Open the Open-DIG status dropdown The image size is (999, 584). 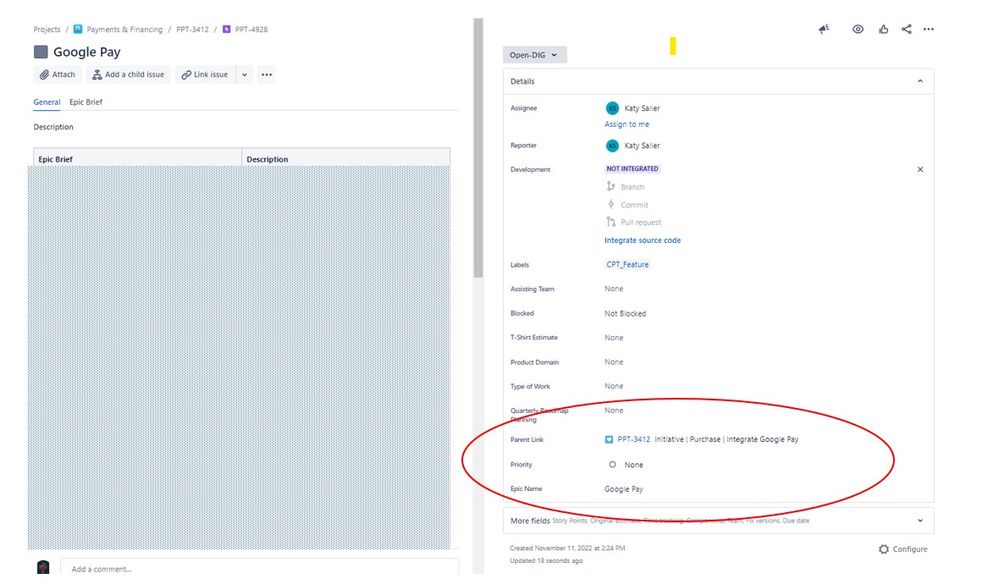534,55
